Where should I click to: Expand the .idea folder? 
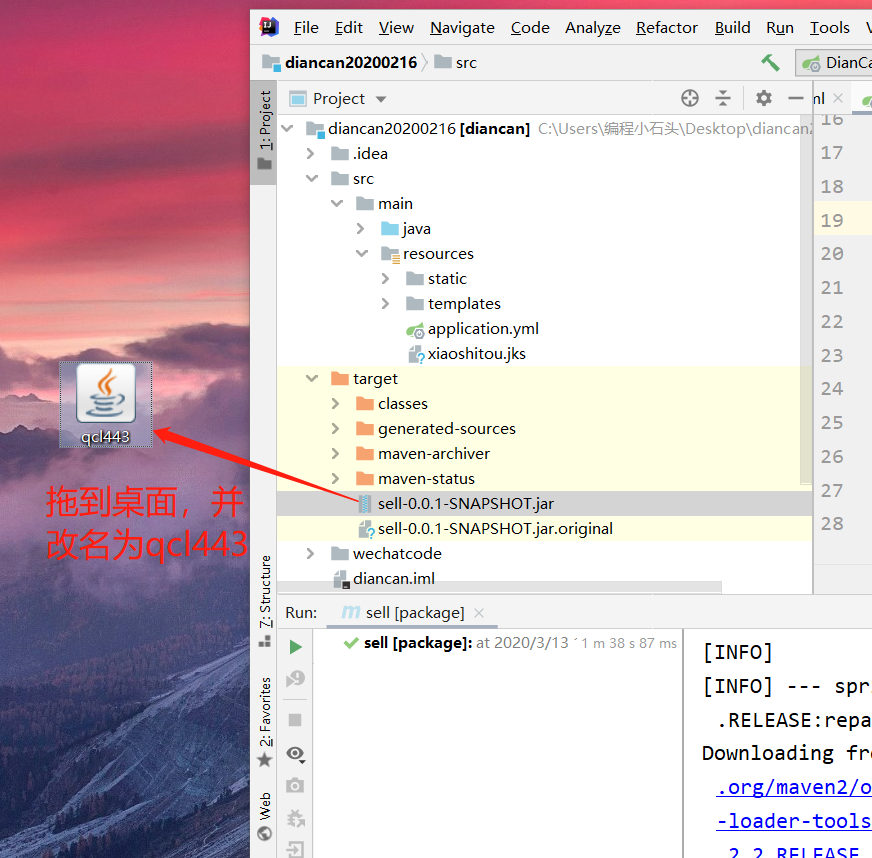[311, 153]
